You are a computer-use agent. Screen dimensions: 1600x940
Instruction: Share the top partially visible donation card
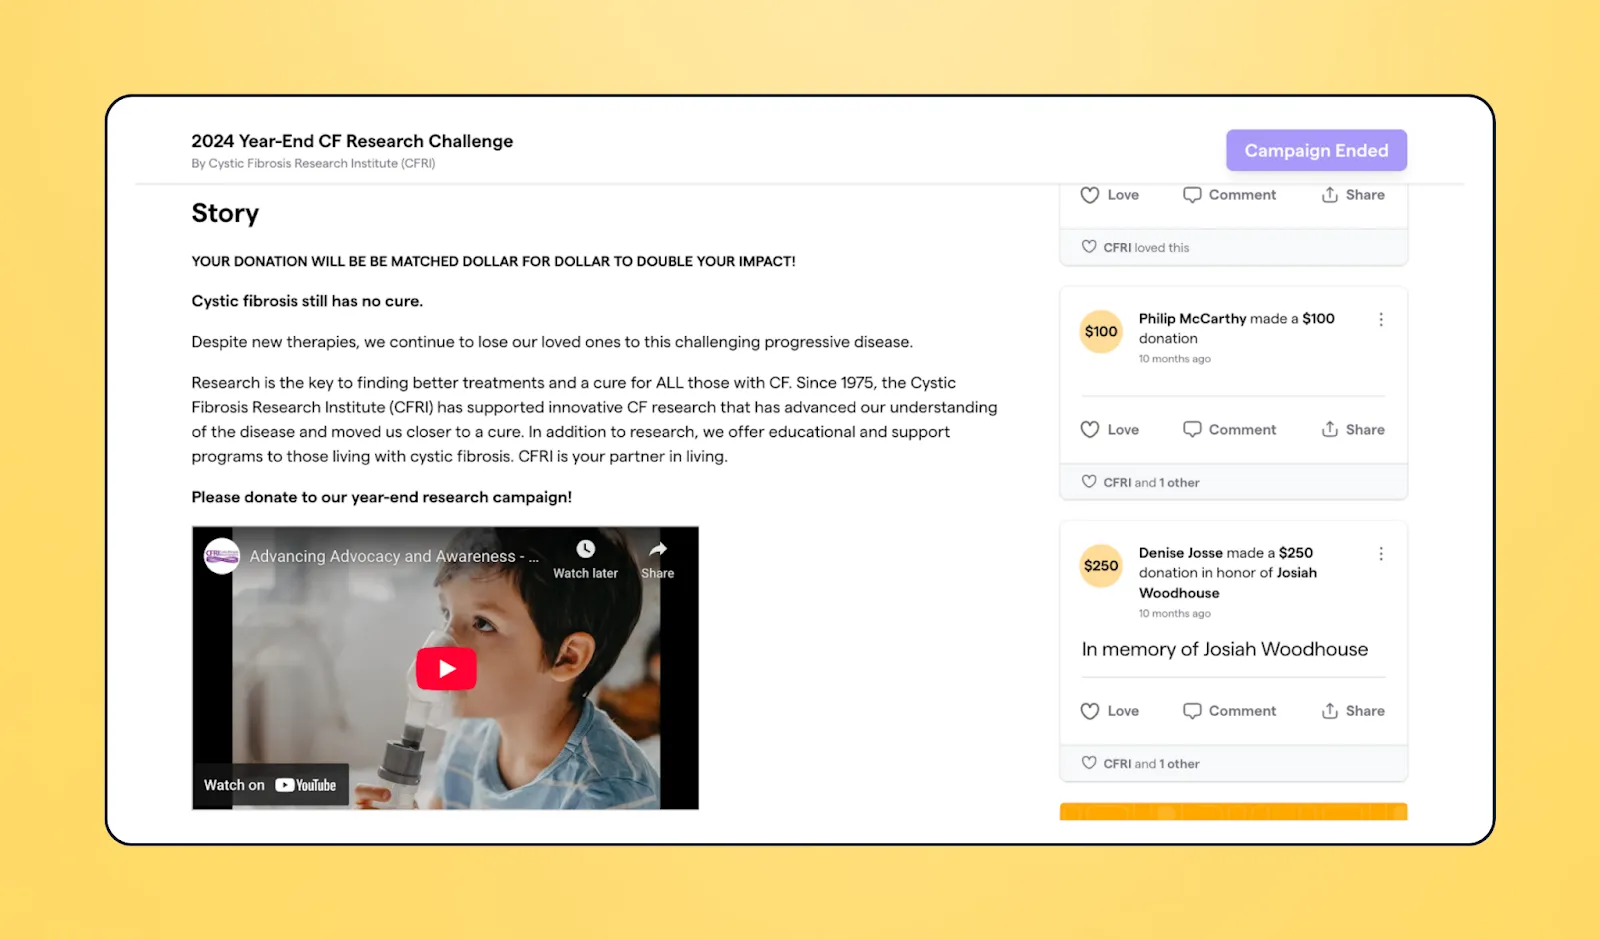pyautogui.click(x=1353, y=195)
